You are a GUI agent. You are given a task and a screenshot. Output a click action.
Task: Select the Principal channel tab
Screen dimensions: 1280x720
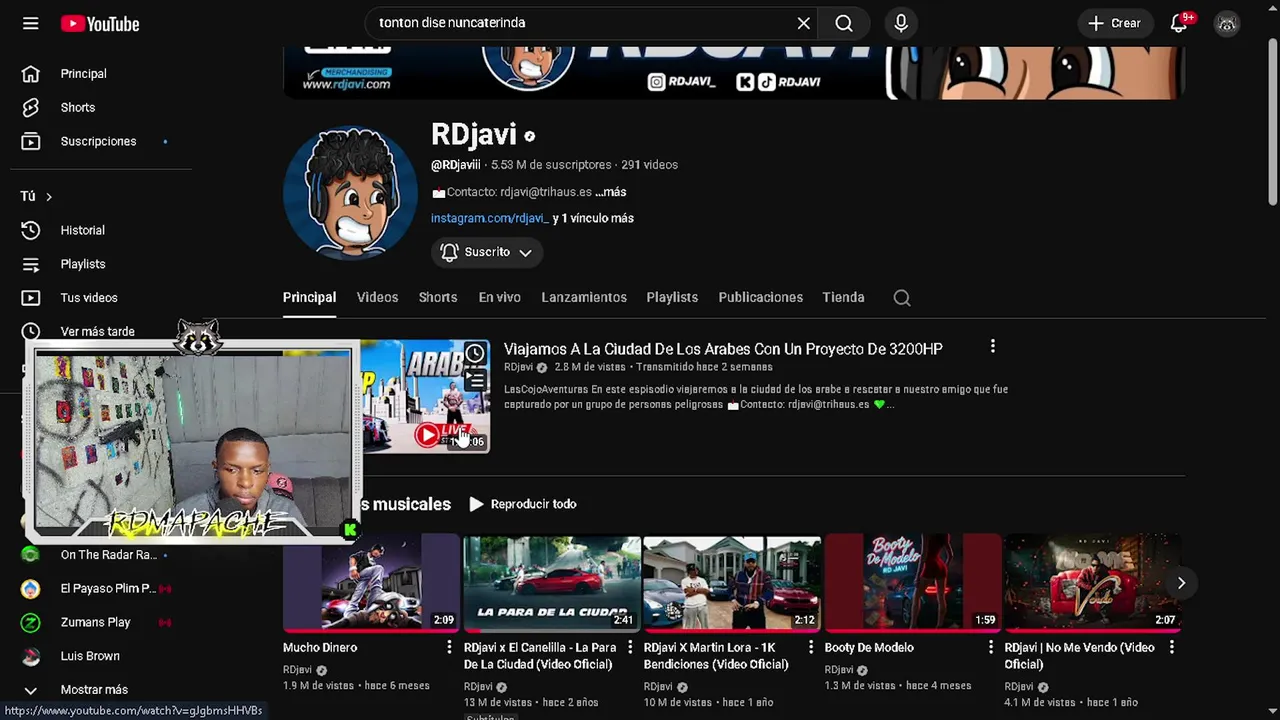pos(309,297)
